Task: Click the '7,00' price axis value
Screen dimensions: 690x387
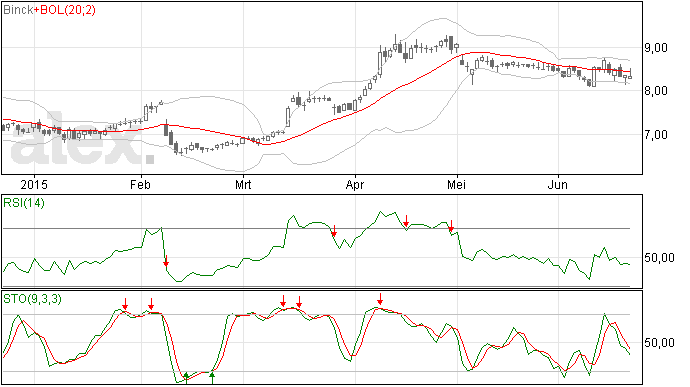Action: [656, 135]
